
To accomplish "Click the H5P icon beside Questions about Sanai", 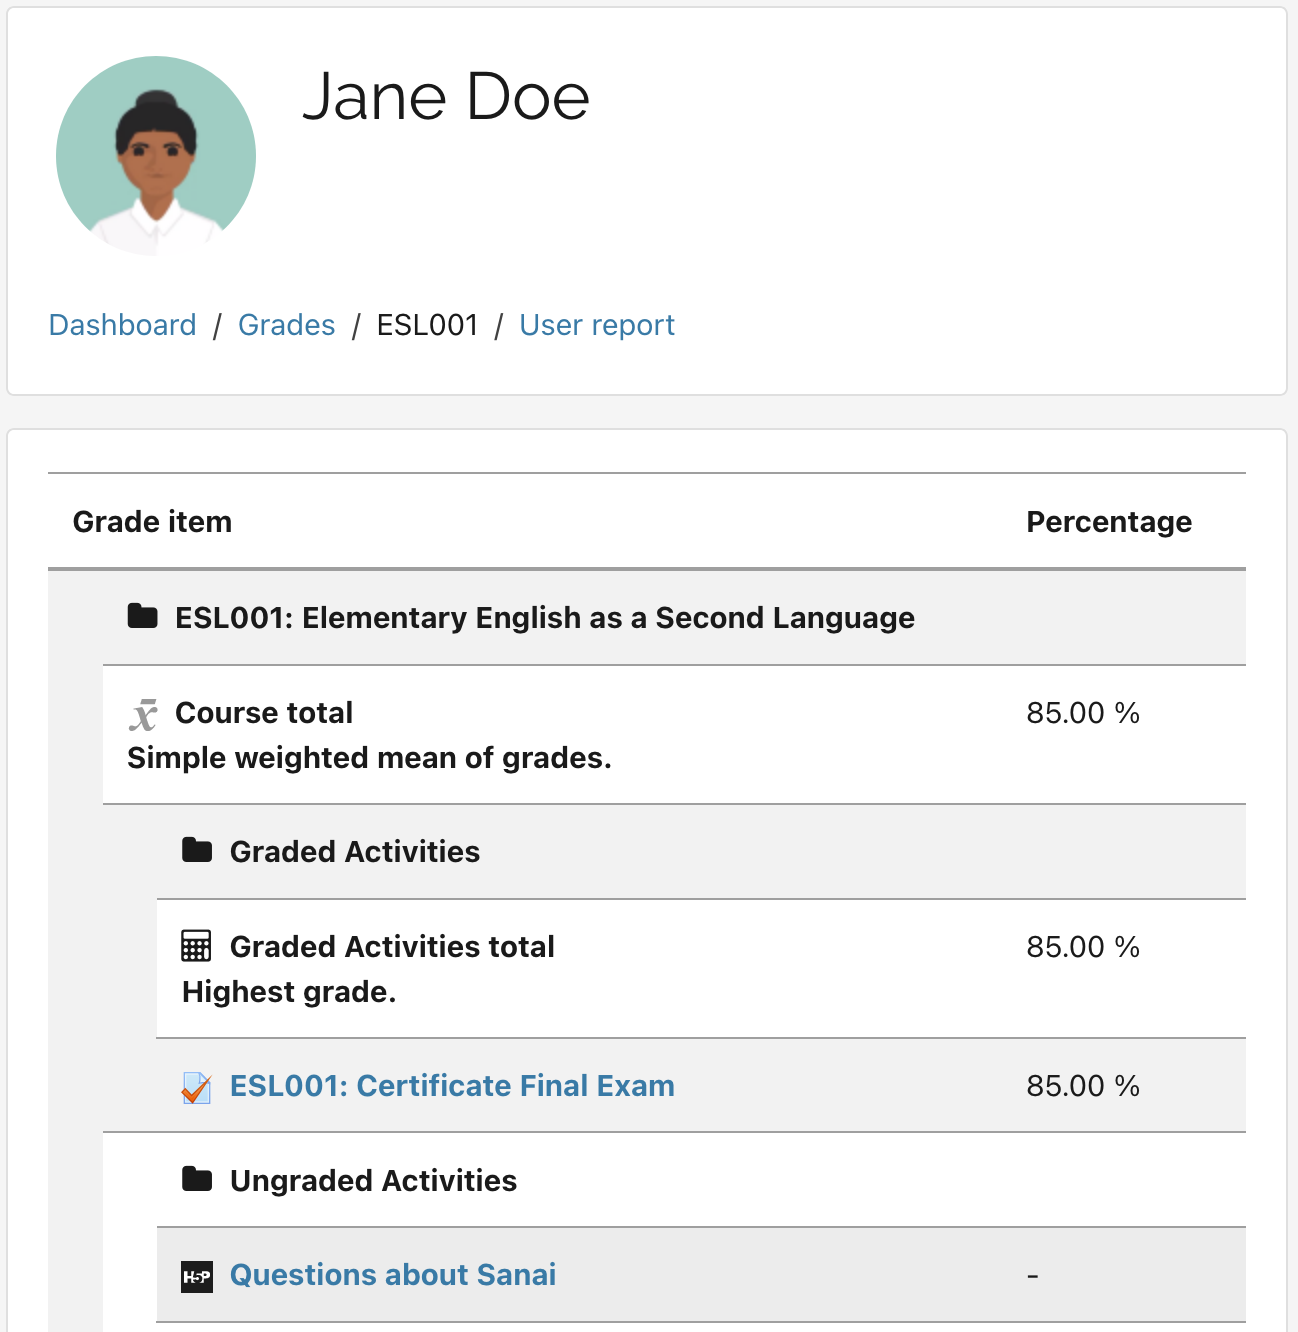I will click(197, 1277).
